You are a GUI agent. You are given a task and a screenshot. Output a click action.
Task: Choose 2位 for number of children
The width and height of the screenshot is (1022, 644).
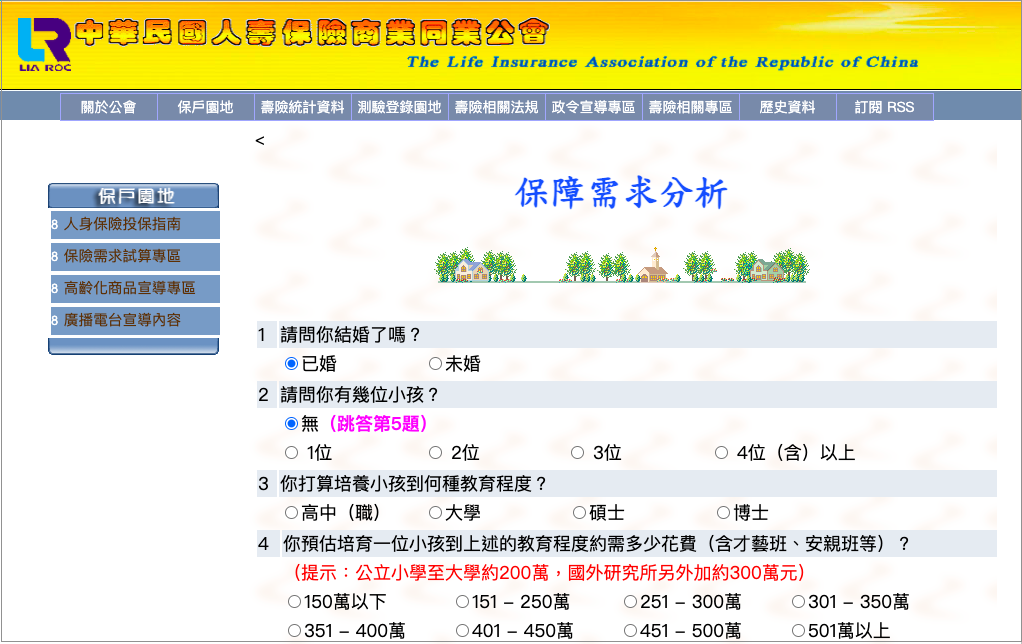435,452
